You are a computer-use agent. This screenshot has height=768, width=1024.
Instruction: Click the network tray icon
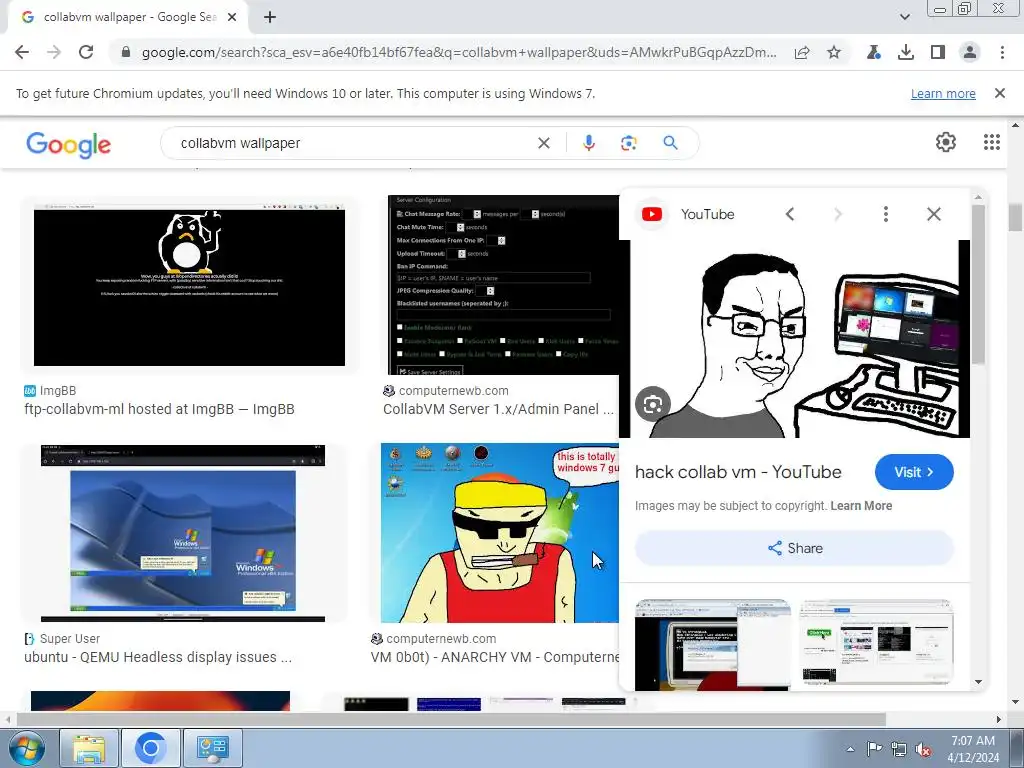click(x=899, y=749)
